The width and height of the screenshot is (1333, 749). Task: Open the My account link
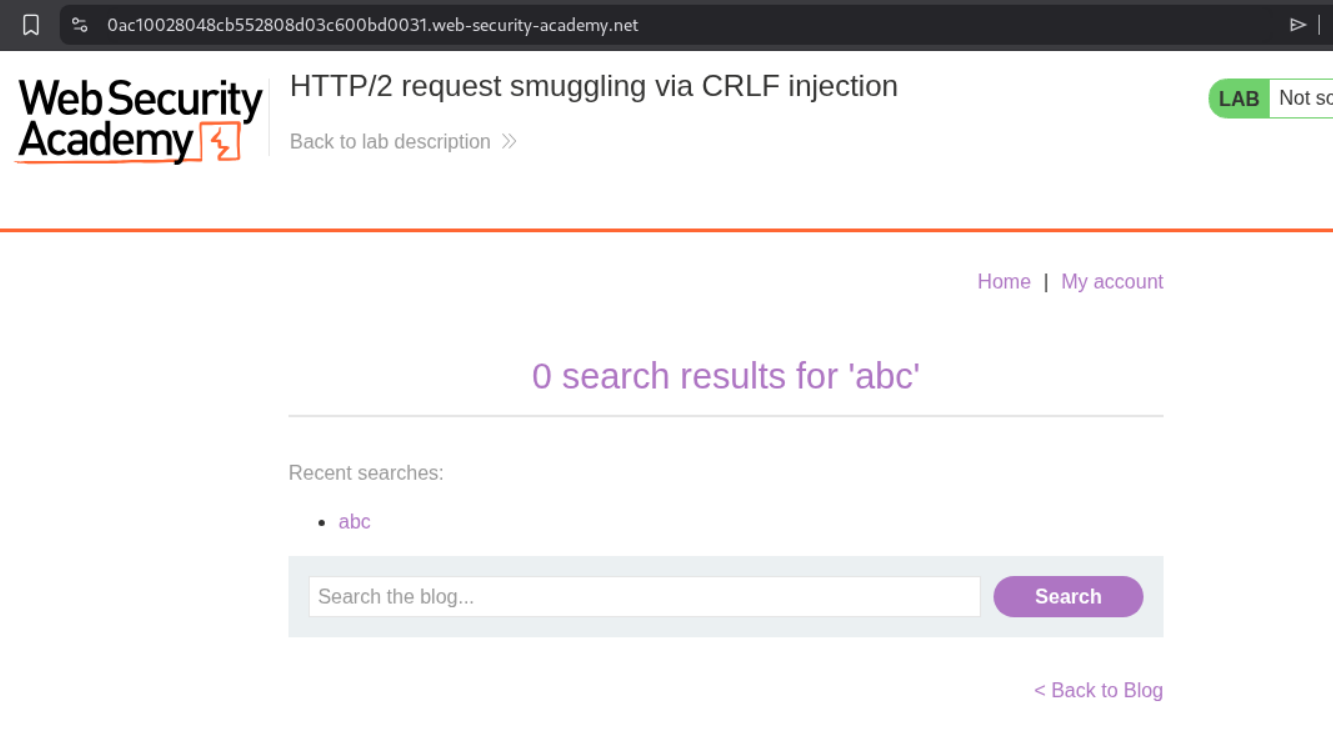tap(1112, 282)
